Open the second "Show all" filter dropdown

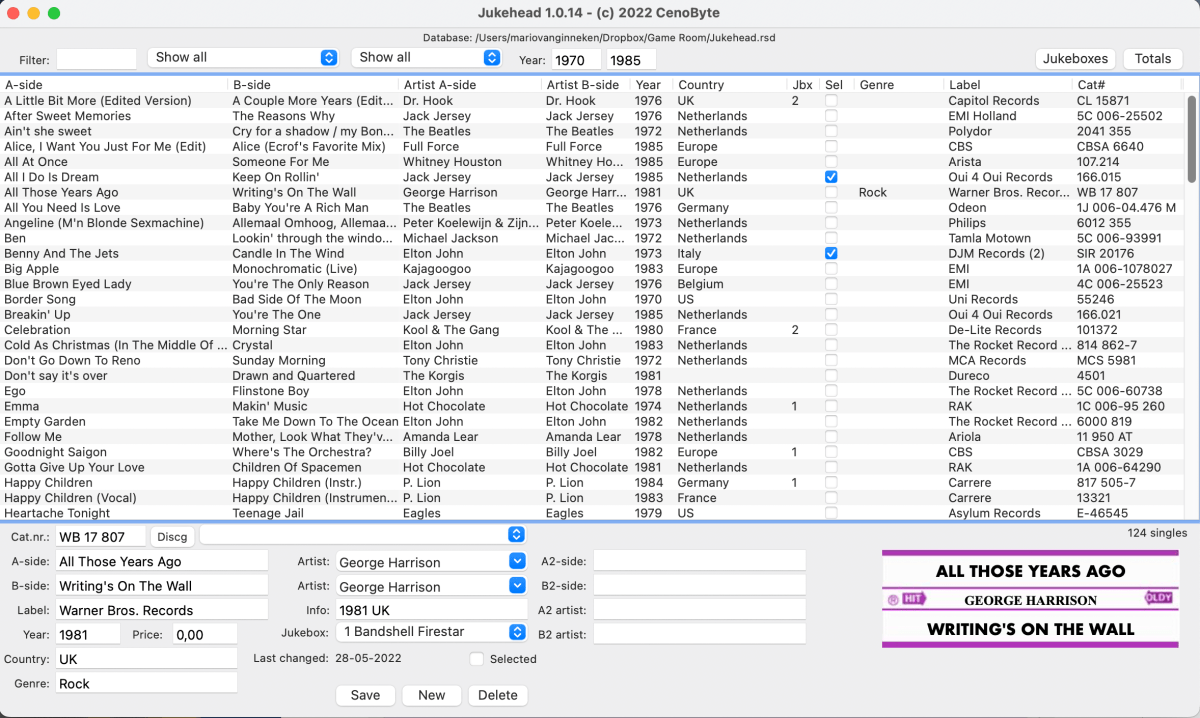coord(426,59)
